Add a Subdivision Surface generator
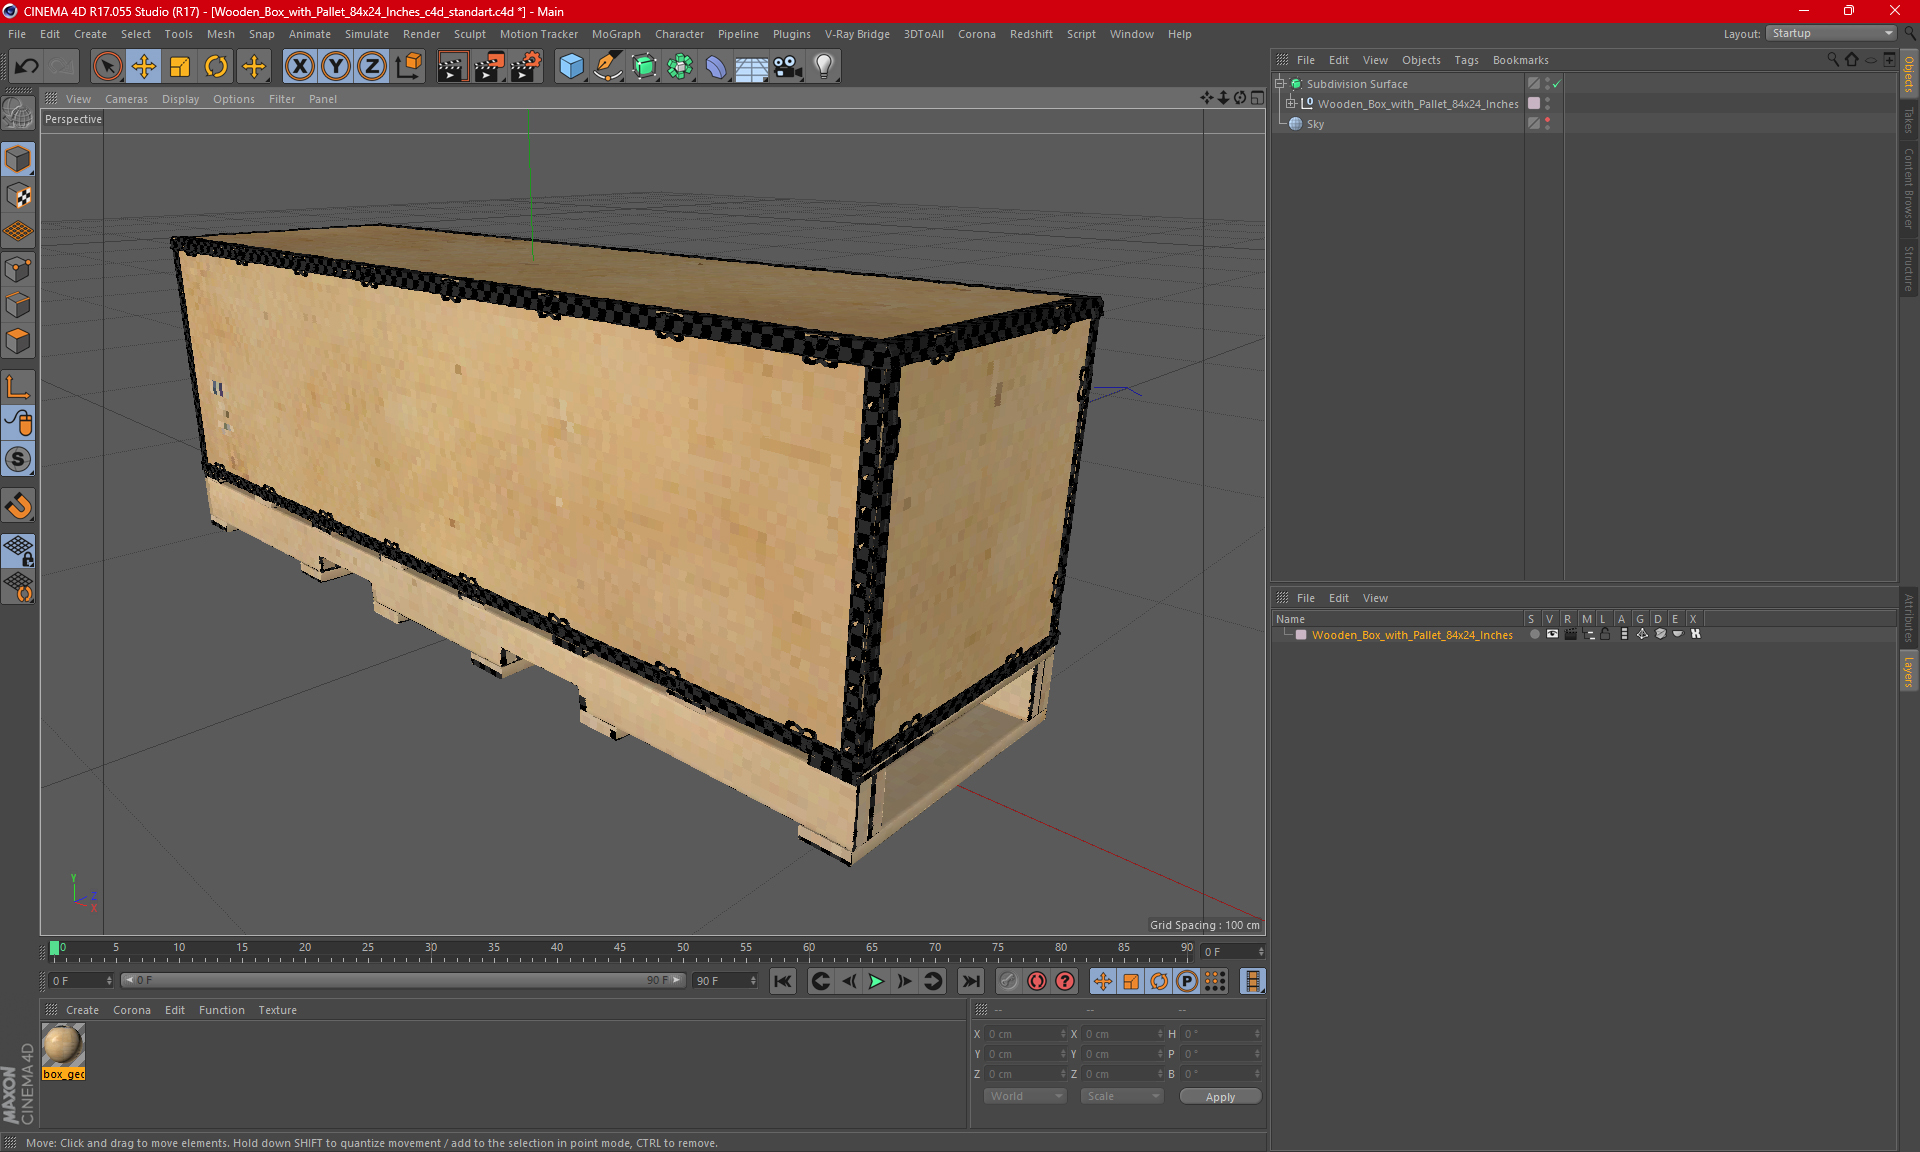 (644, 66)
